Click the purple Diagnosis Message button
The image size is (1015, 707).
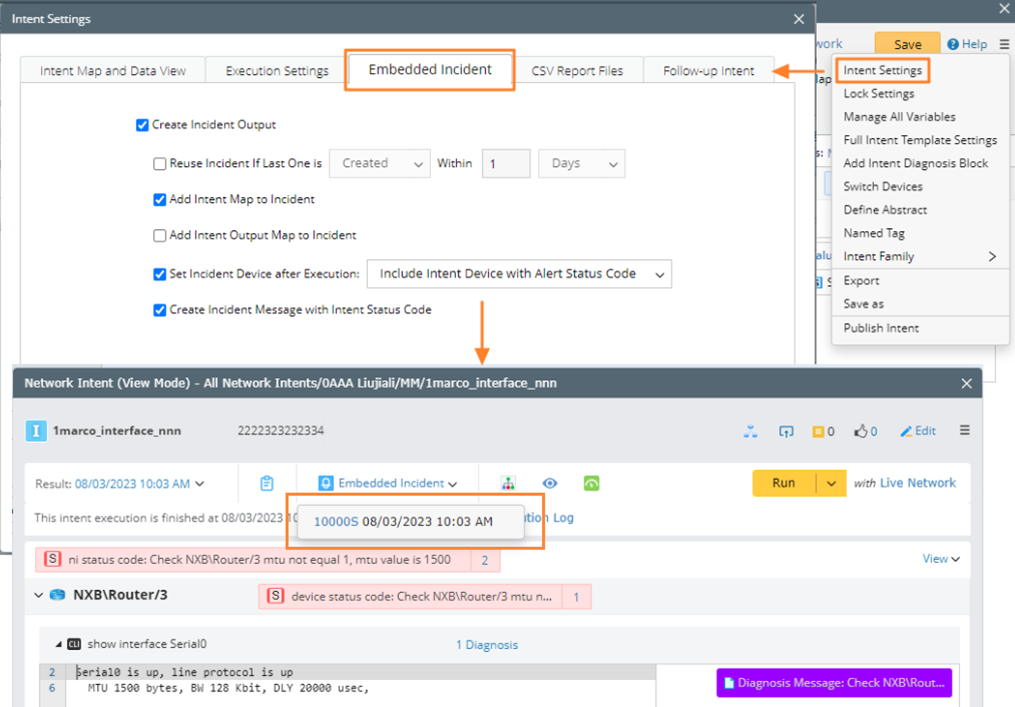pyautogui.click(x=834, y=683)
